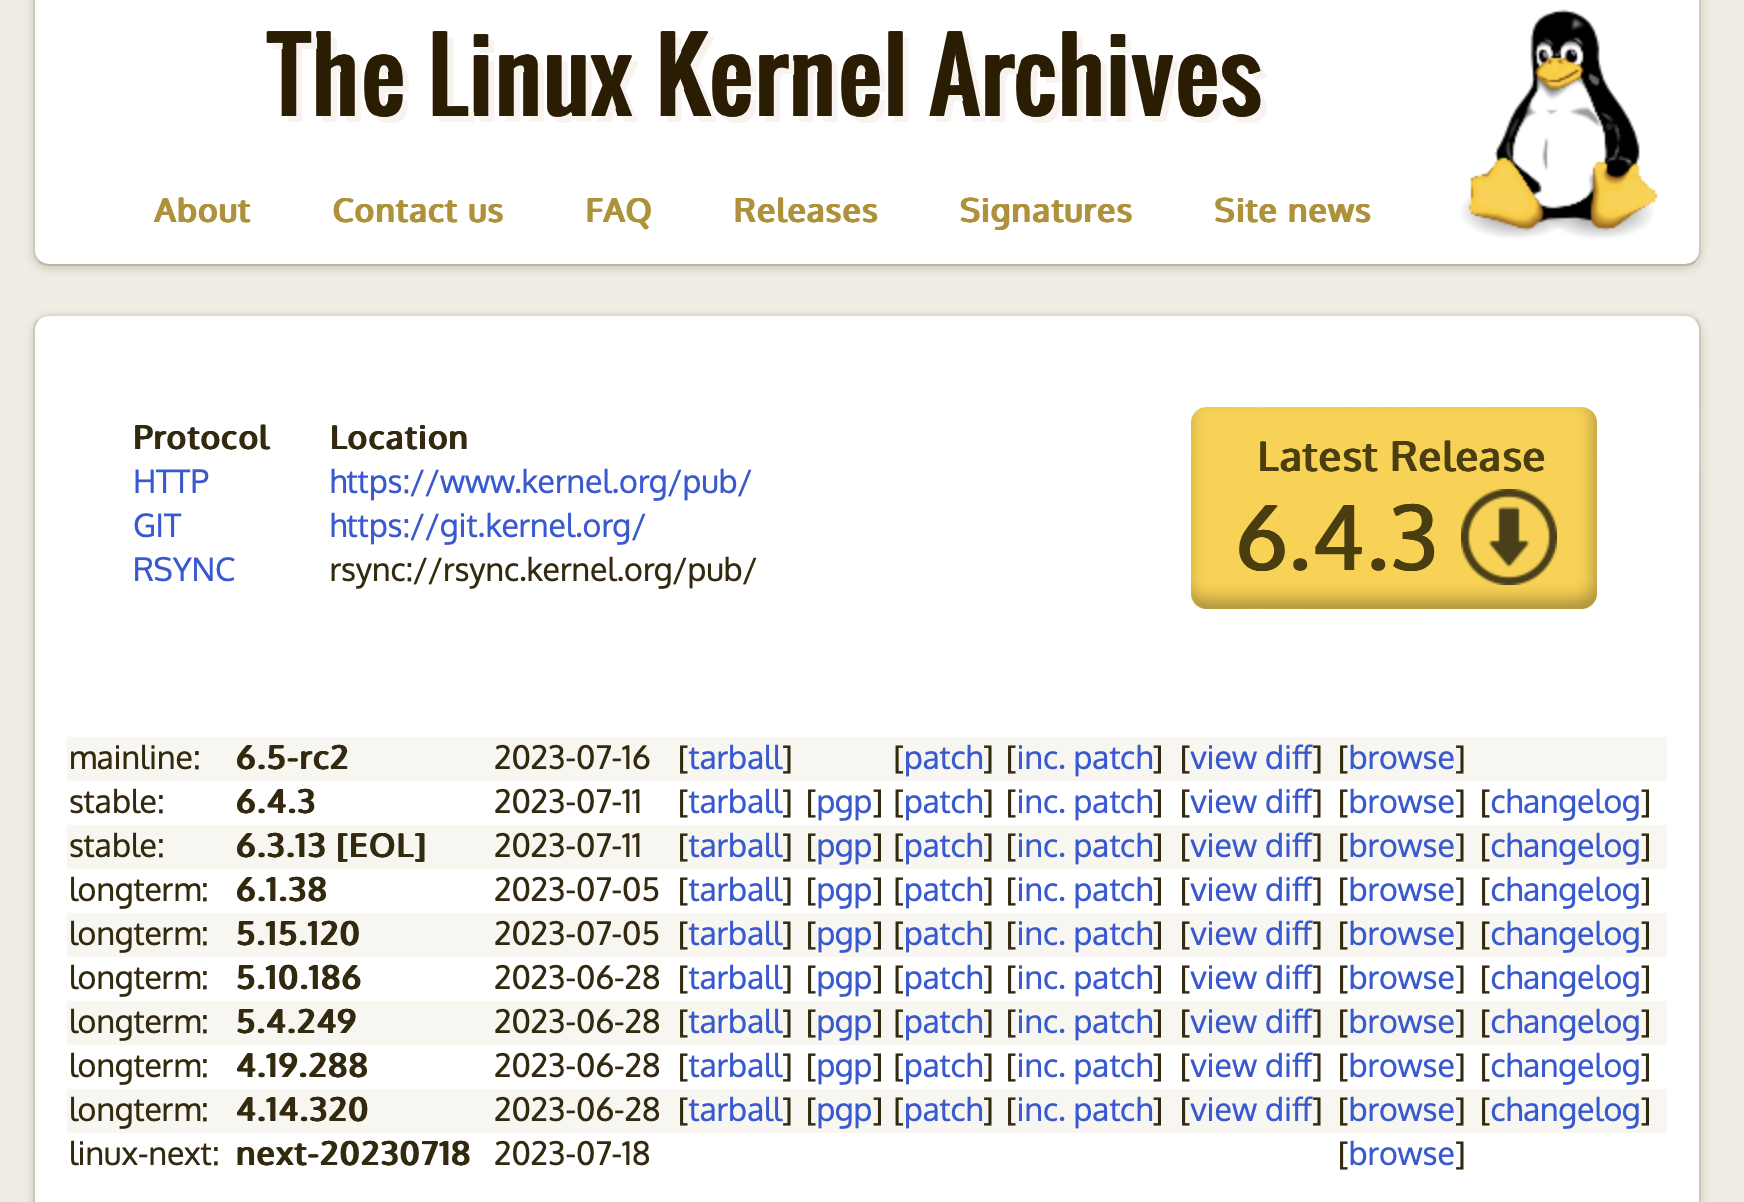Image resolution: width=1744 pixels, height=1202 pixels.
Task: Go to Contact us
Action: pos(418,211)
